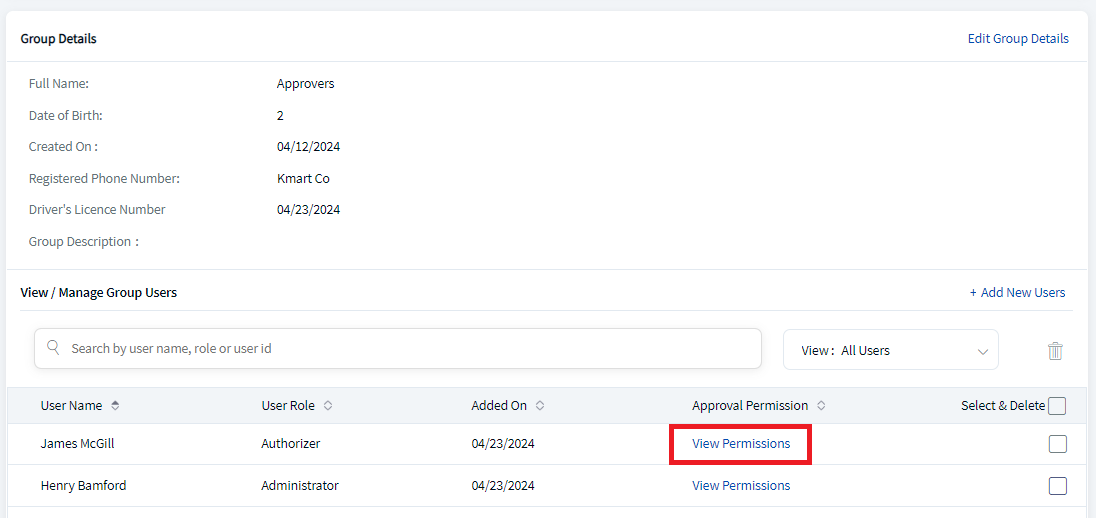This screenshot has height=518, width=1096.
Task: Click the User Name column header
Action: click(x=71, y=405)
